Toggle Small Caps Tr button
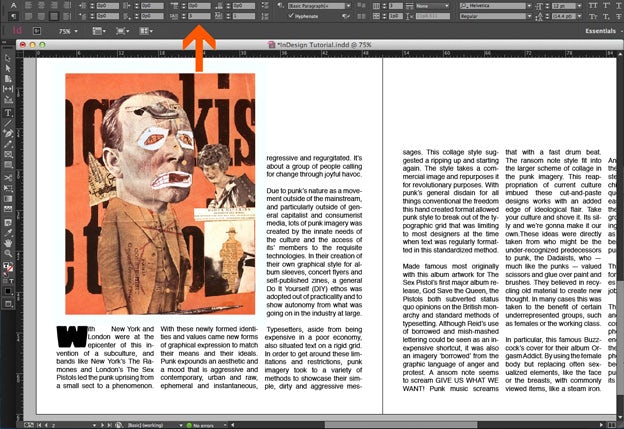 click(593, 16)
